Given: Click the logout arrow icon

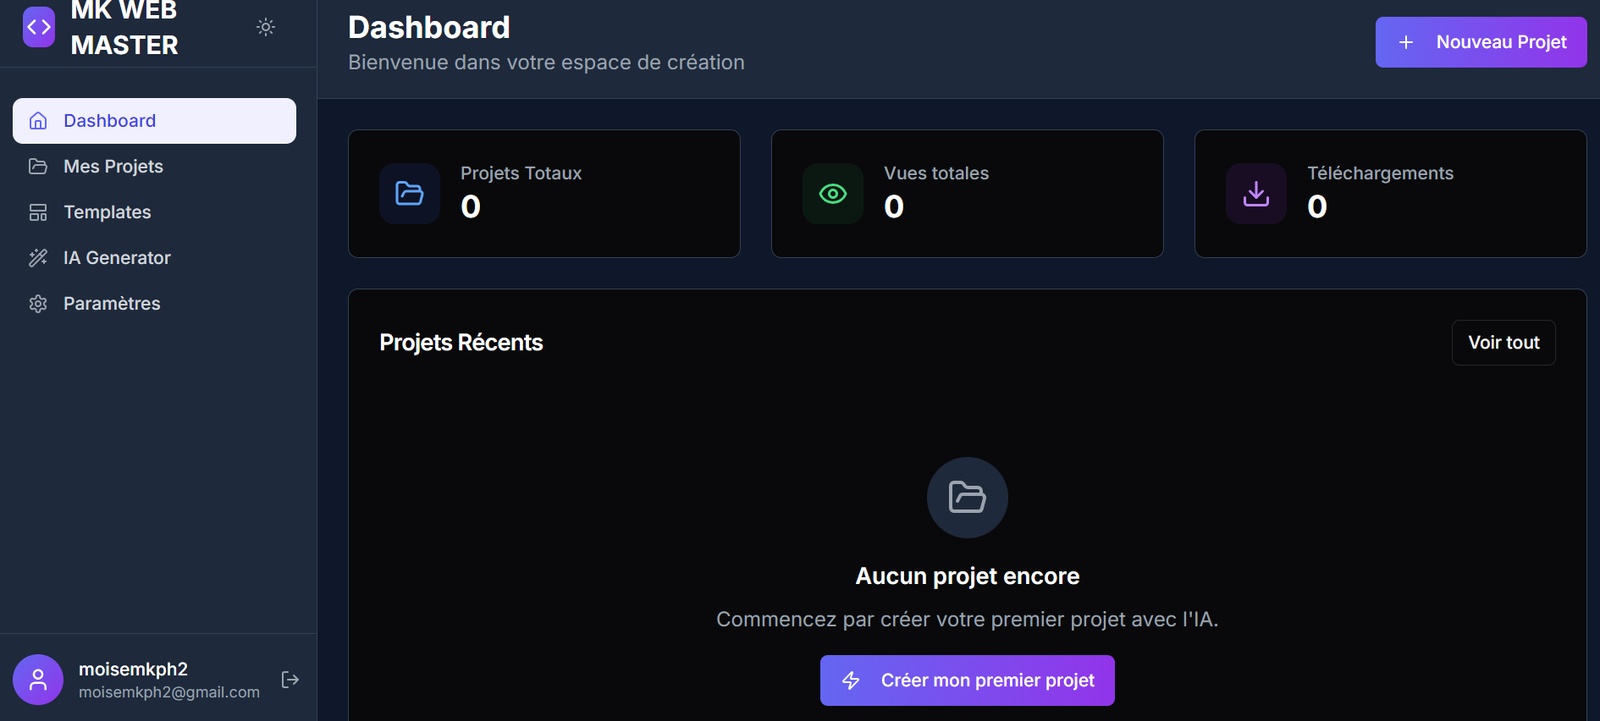Looking at the screenshot, I should pos(290,680).
